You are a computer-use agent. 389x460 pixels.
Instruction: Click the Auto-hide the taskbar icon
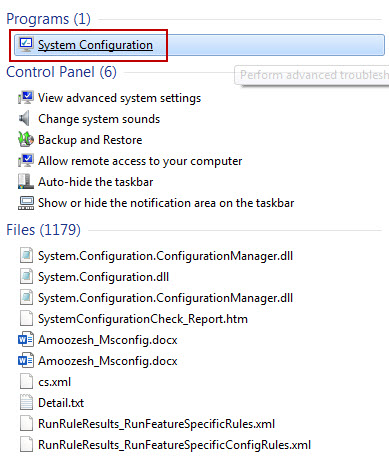pyautogui.click(x=26, y=182)
